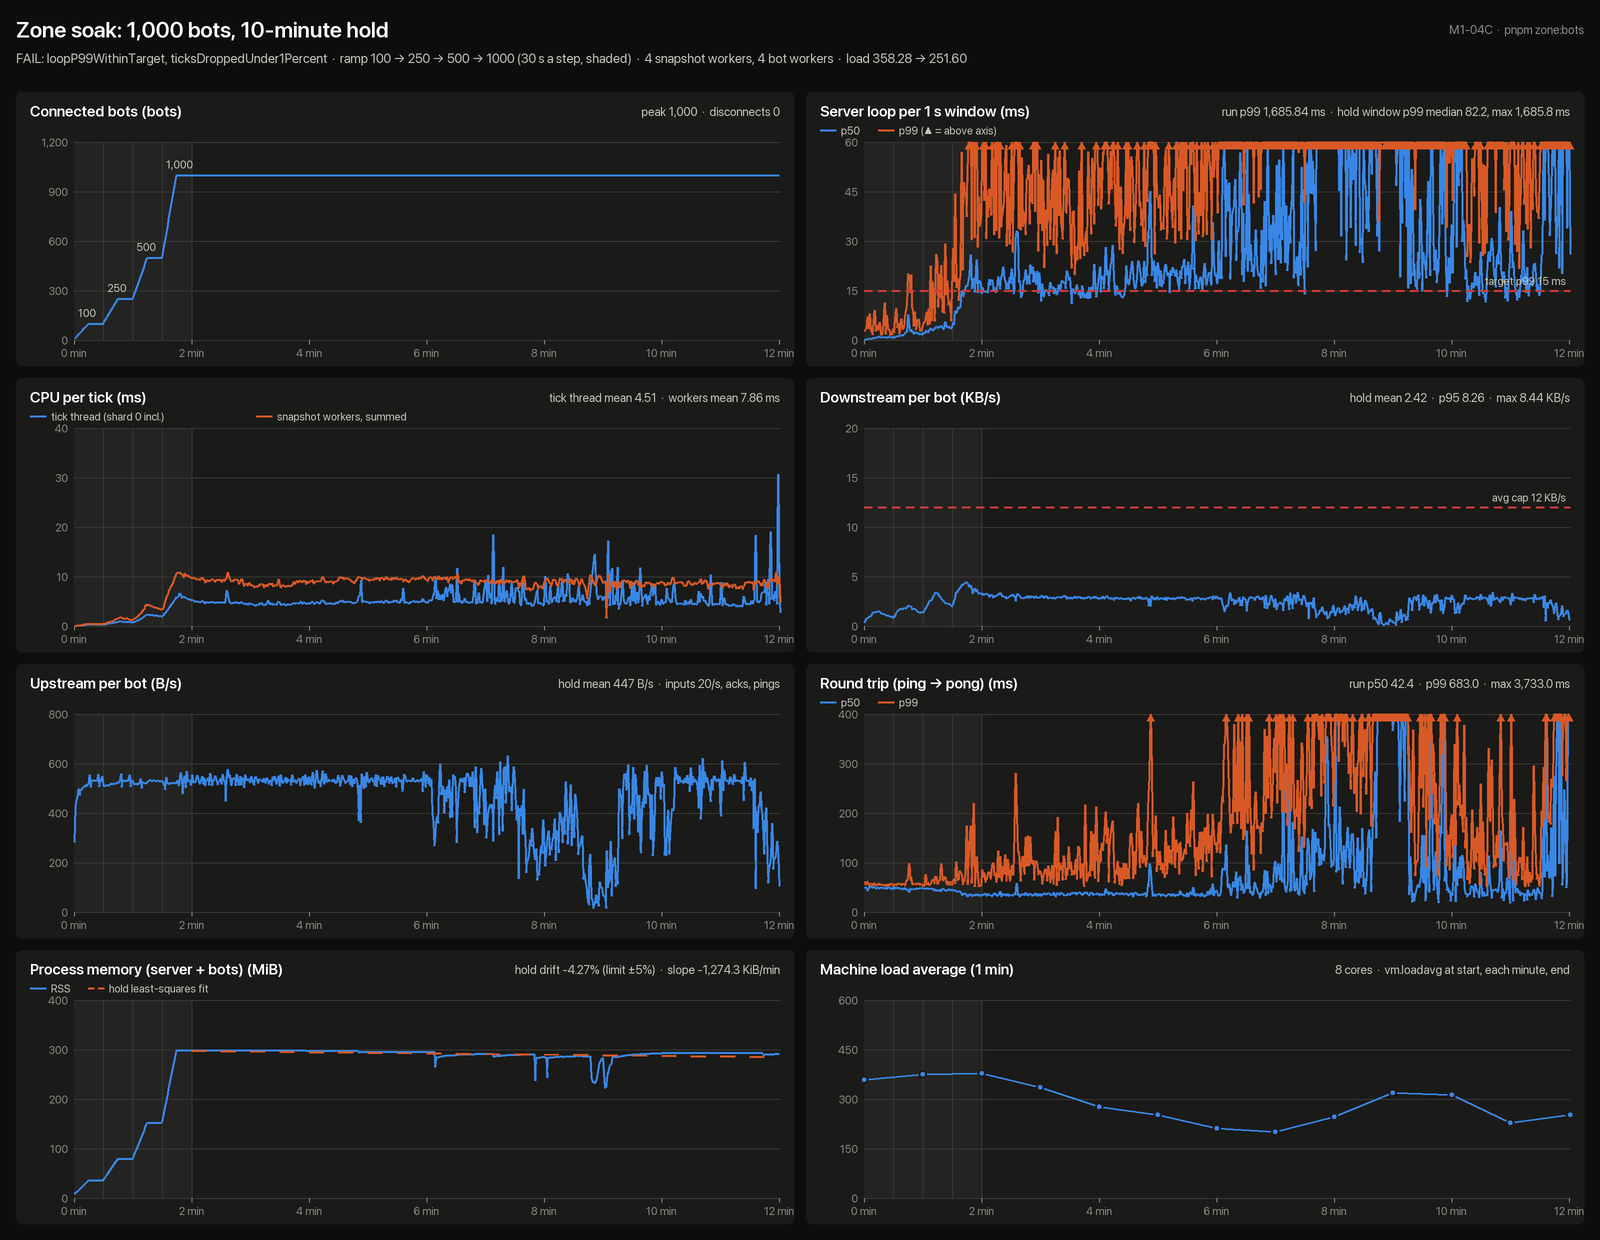Viewport: 1600px width, 1240px height.
Task: Select 'Process memory (server + bots) (MiB)' title
Action: pos(156,970)
